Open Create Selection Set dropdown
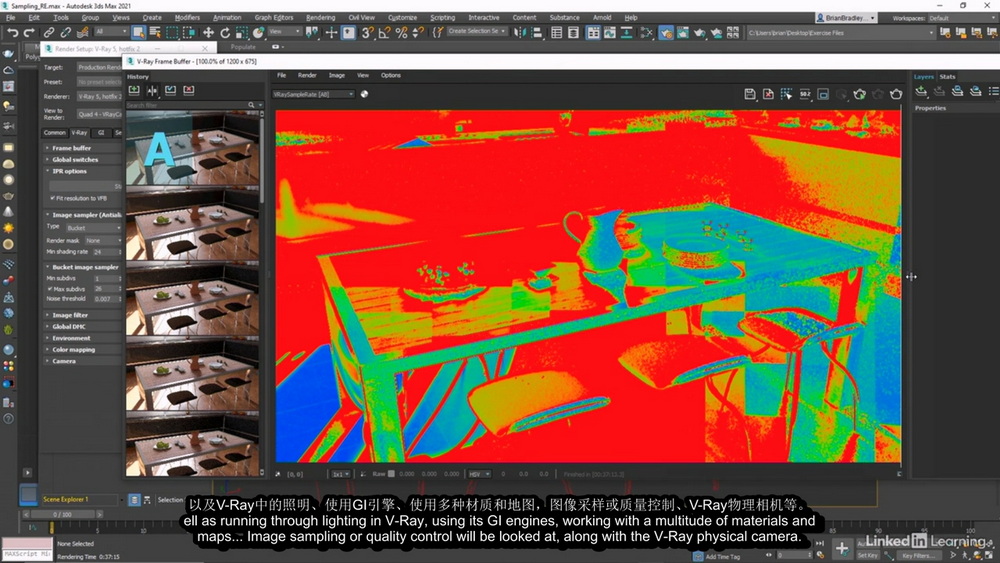The height and width of the screenshot is (563, 1000). pos(476,31)
